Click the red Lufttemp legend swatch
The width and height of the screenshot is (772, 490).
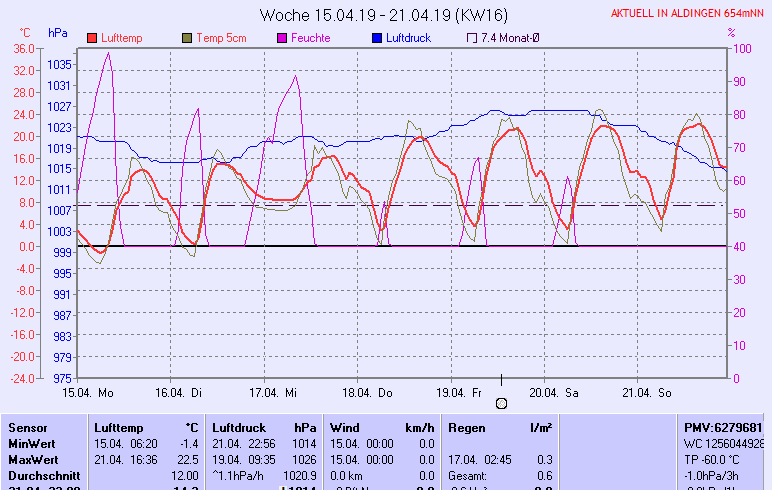[x=93, y=38]
